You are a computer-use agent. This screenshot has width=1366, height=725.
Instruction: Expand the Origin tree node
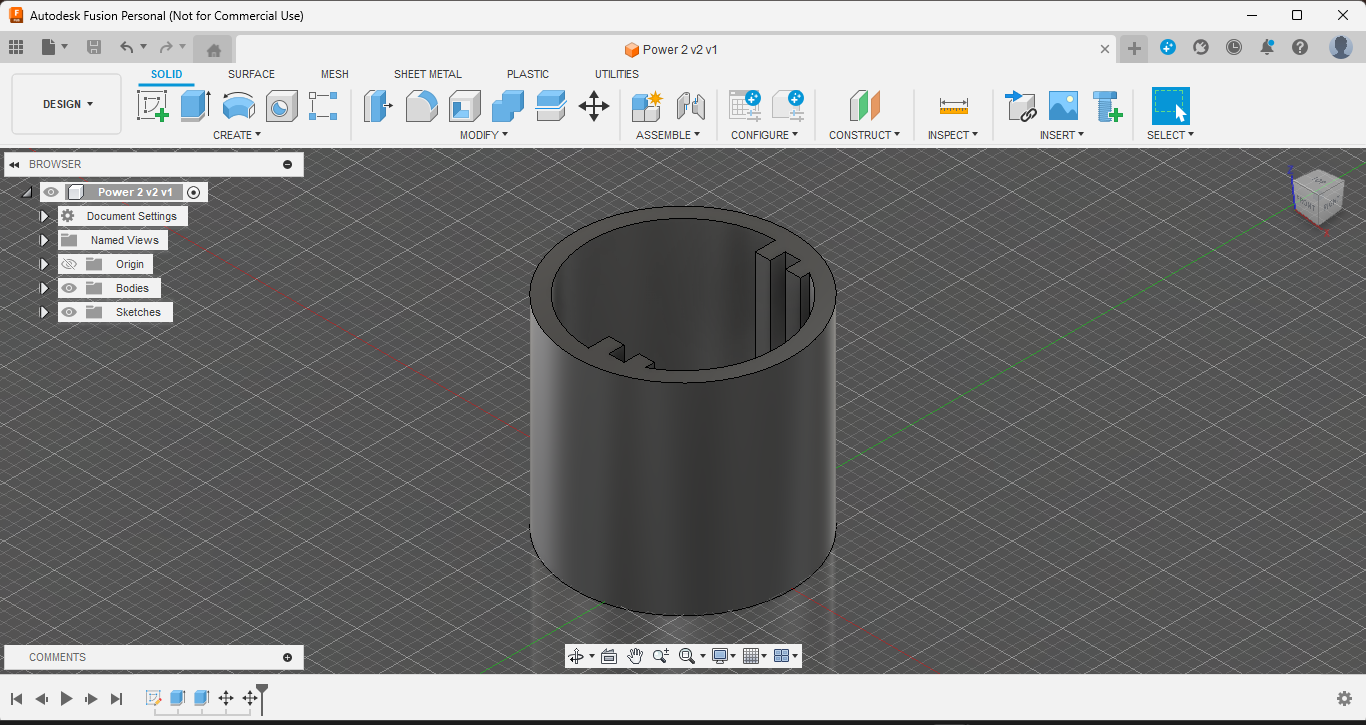pos(44,264)
